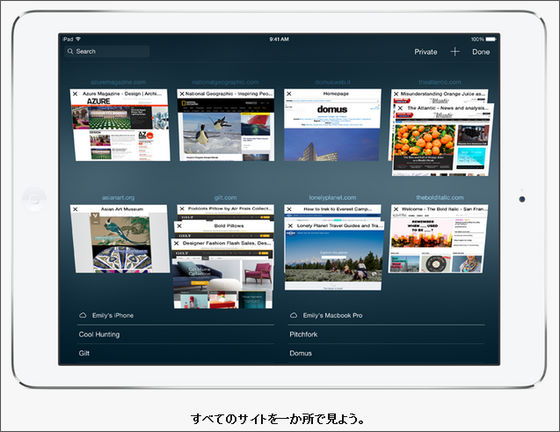Select the Designer Fashion Flash Sales thumbnail

223,274
